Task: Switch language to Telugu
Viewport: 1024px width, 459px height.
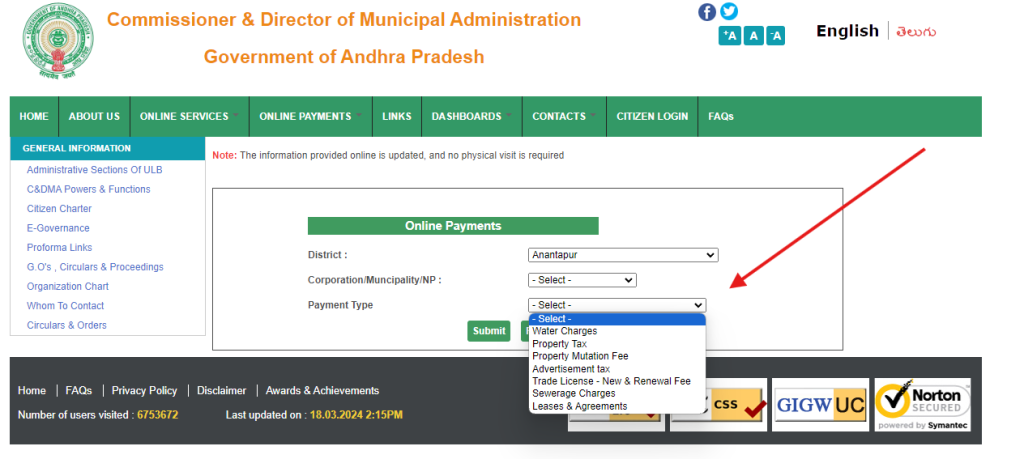Action: (x=916, y=31)
